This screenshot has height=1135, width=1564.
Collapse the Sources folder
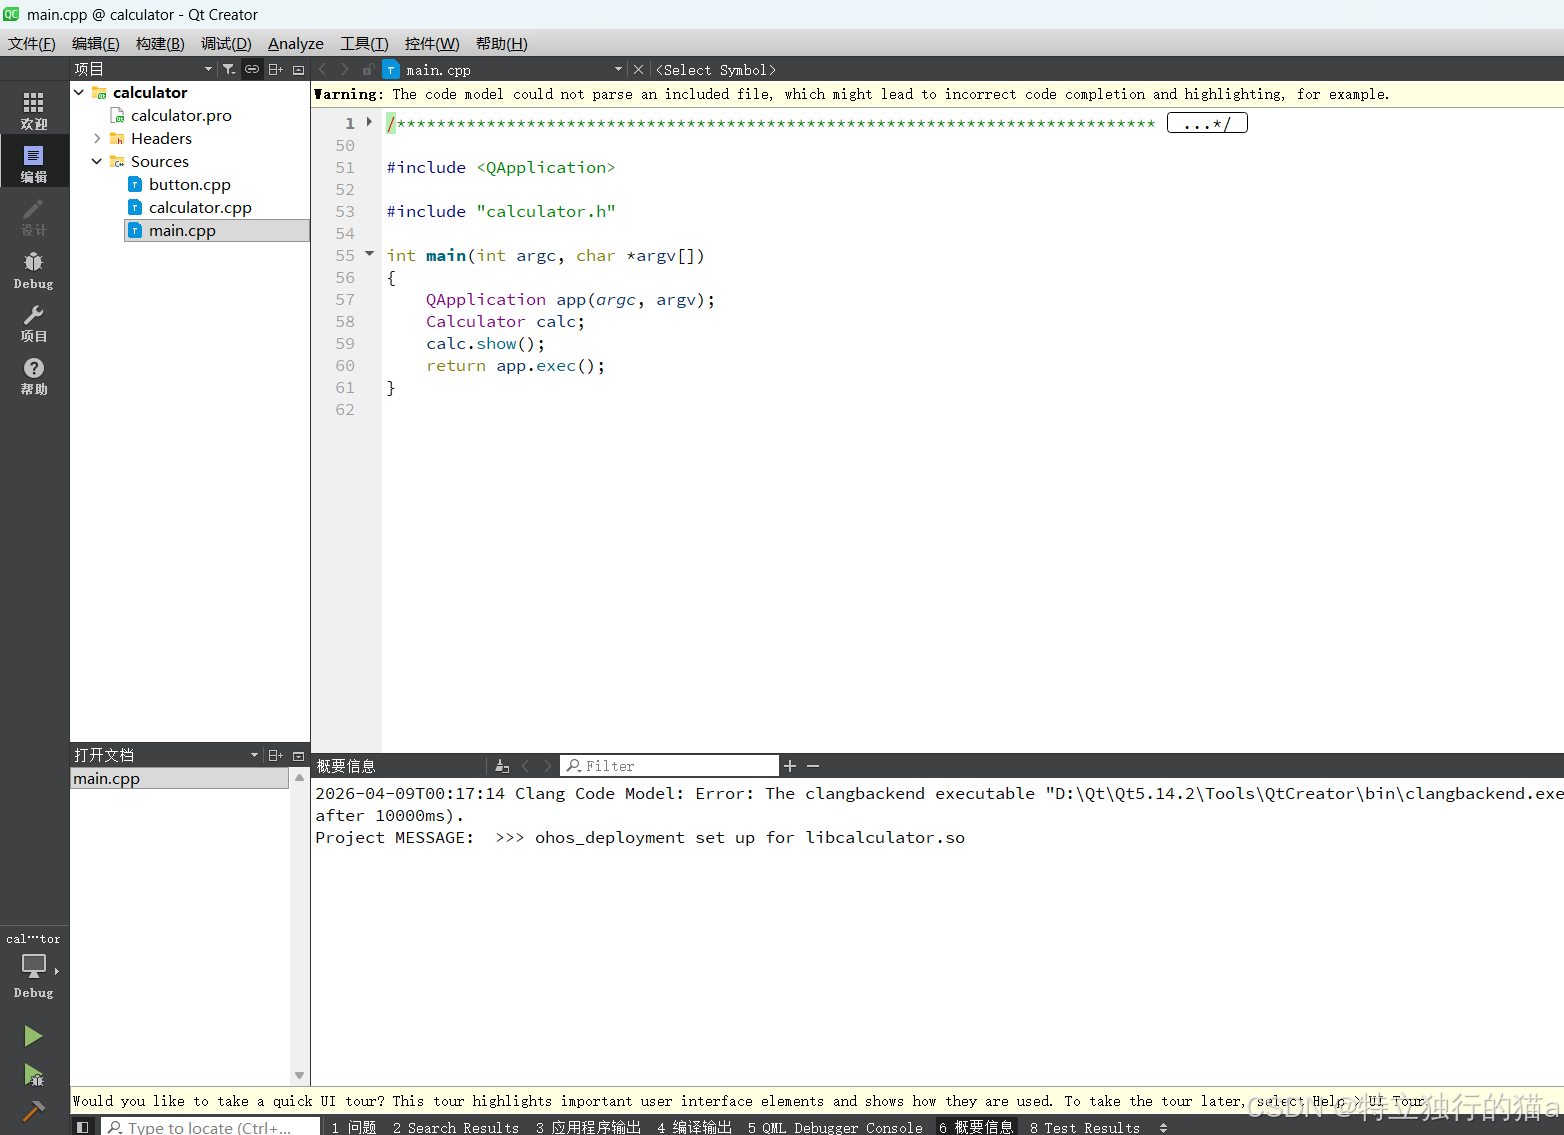click(97, 161)
